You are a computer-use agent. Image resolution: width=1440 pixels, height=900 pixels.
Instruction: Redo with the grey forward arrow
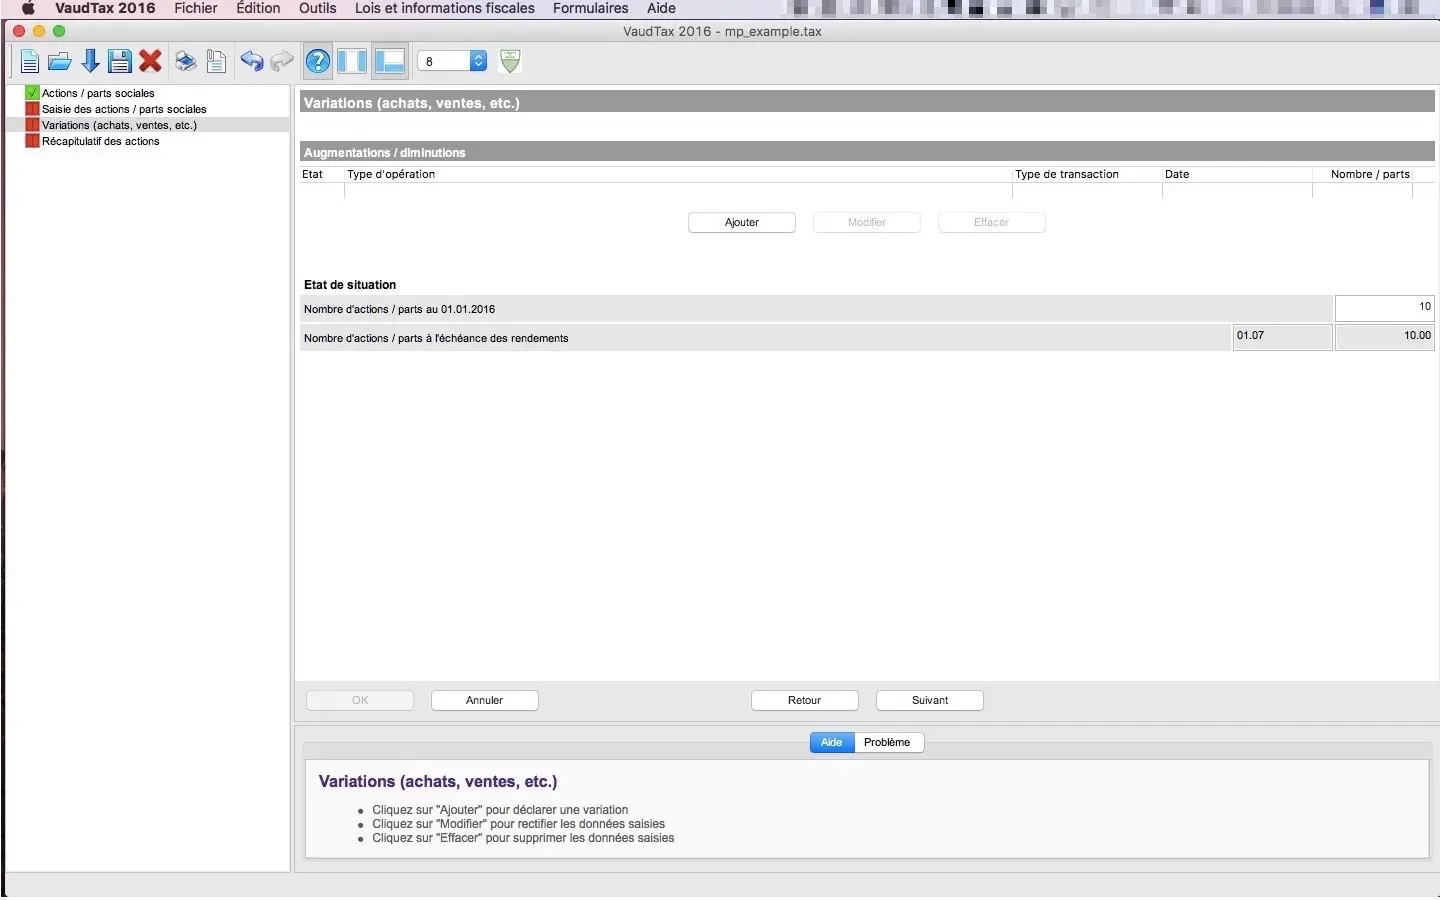click(282, 62)
